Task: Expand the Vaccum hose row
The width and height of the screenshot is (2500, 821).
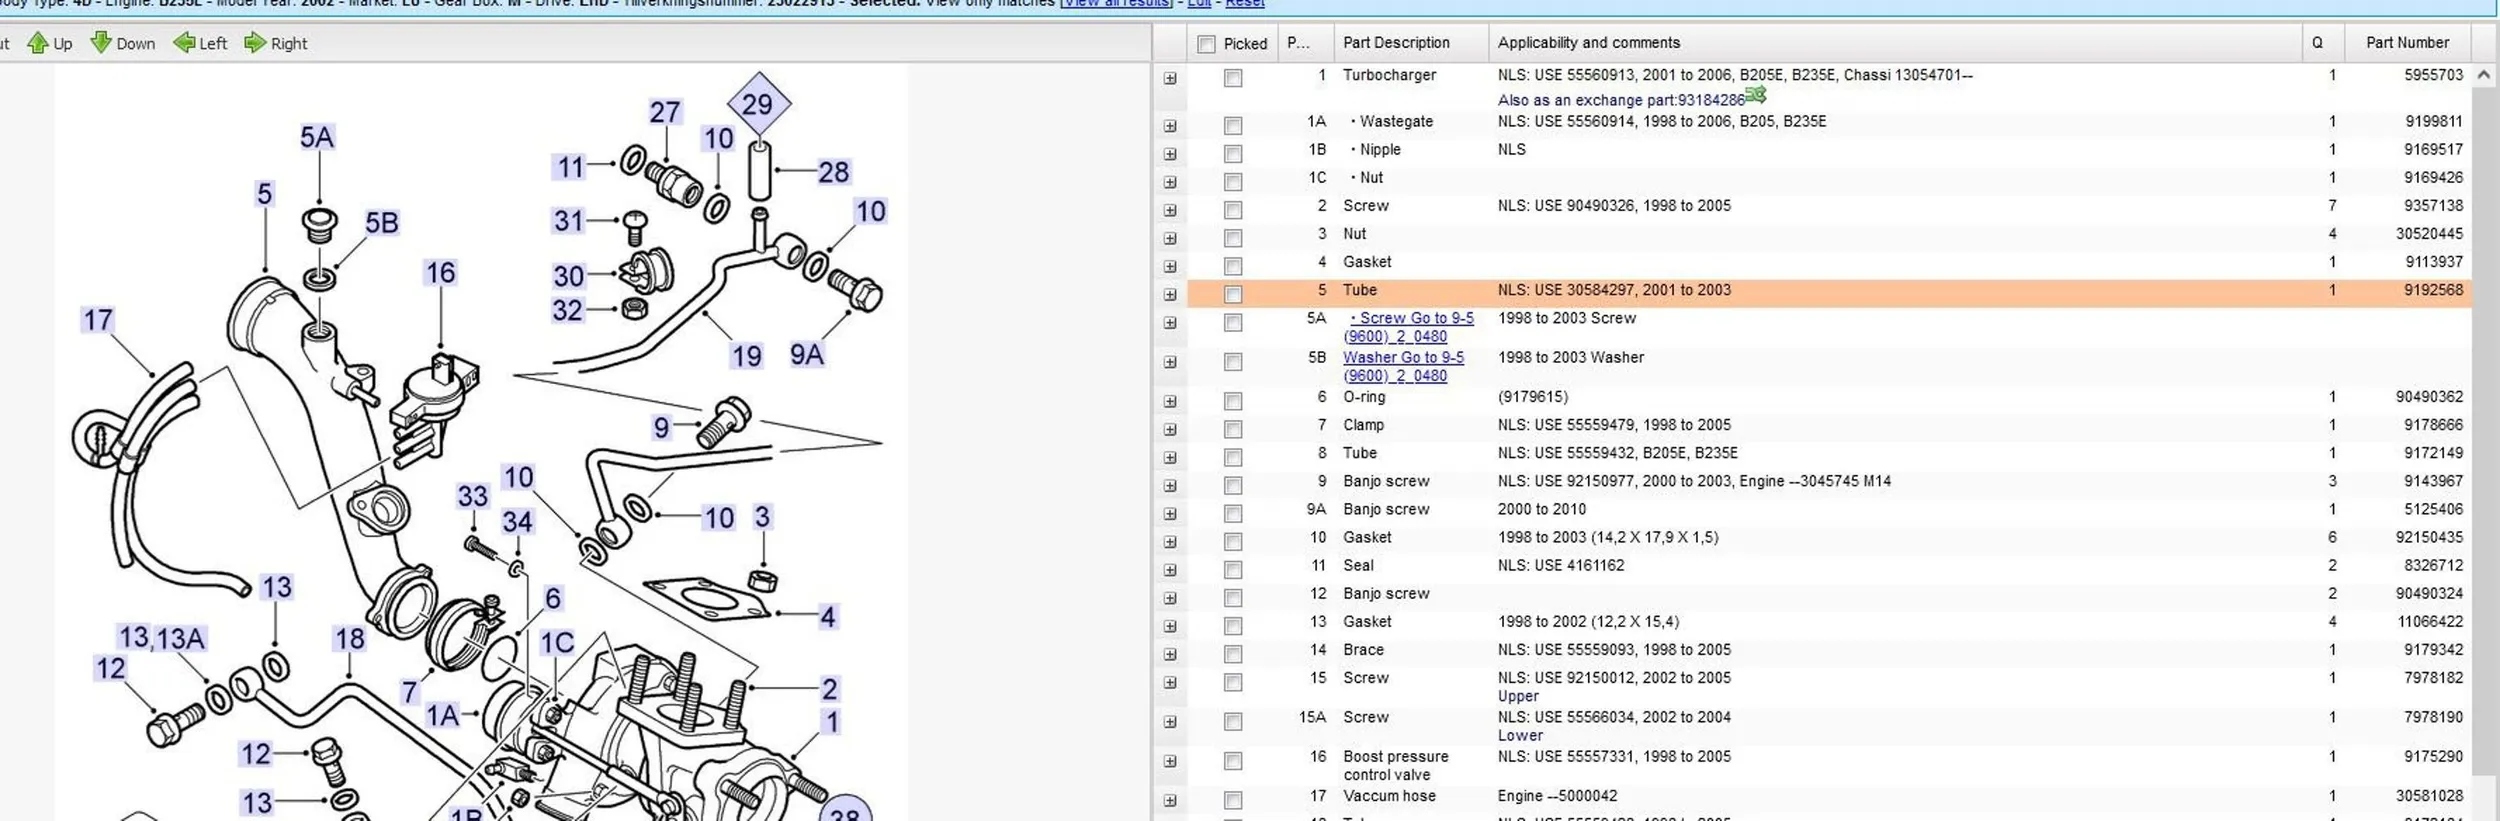Action: click(x=1170, y=800)
